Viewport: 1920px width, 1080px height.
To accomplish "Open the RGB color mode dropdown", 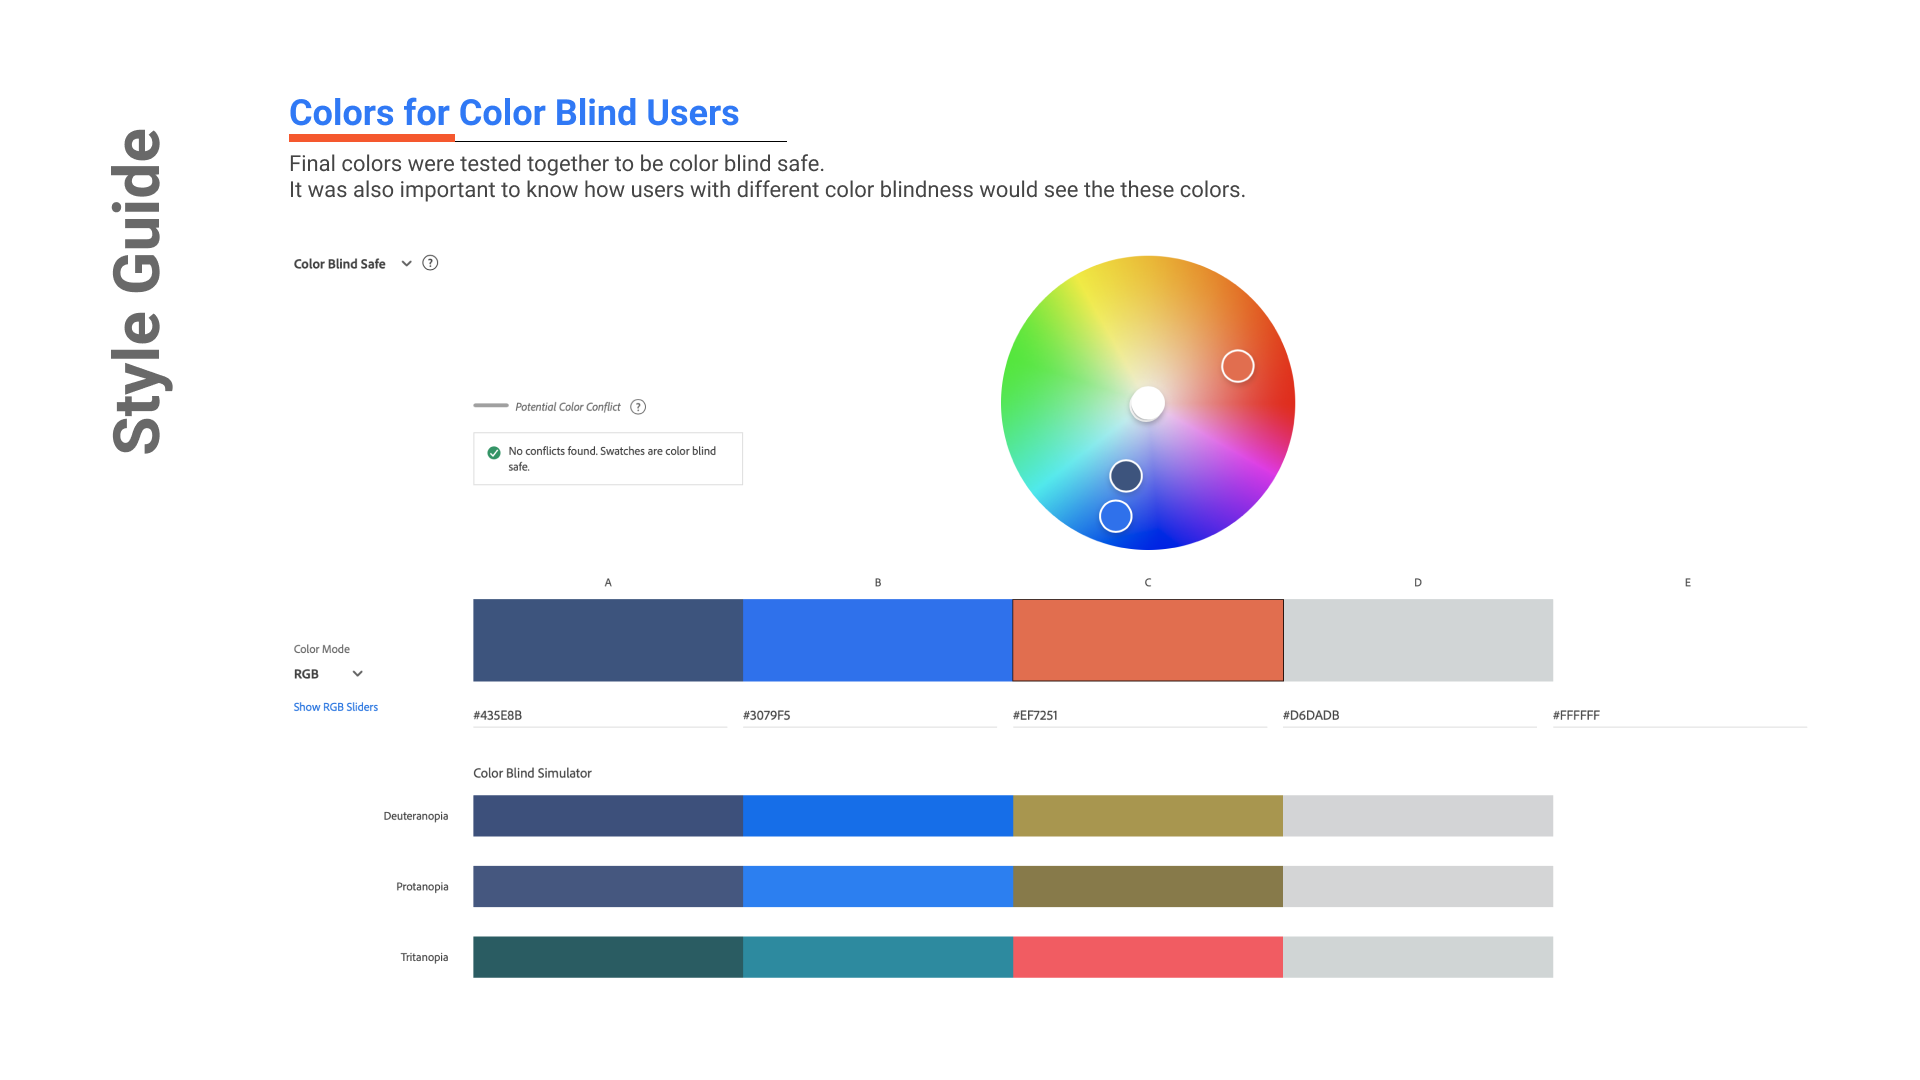I will tap(328, 674).
